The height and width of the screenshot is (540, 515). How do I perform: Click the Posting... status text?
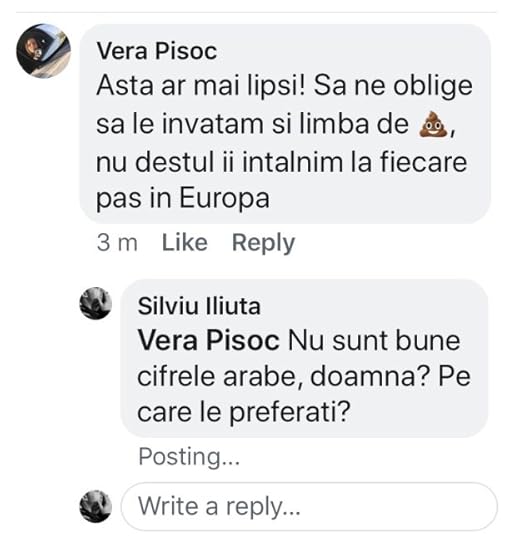(189, 457)
